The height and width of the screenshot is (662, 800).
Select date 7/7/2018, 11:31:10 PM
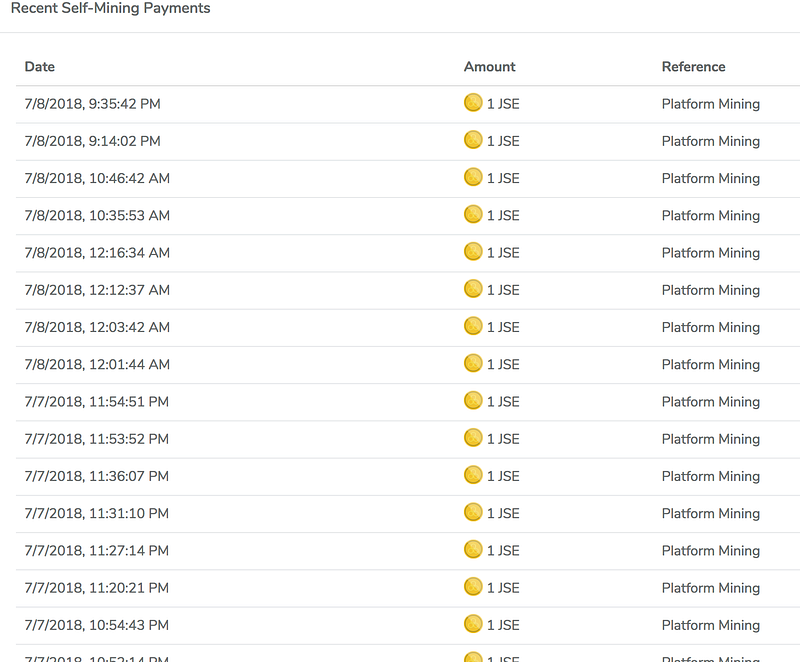pos(96,514)
